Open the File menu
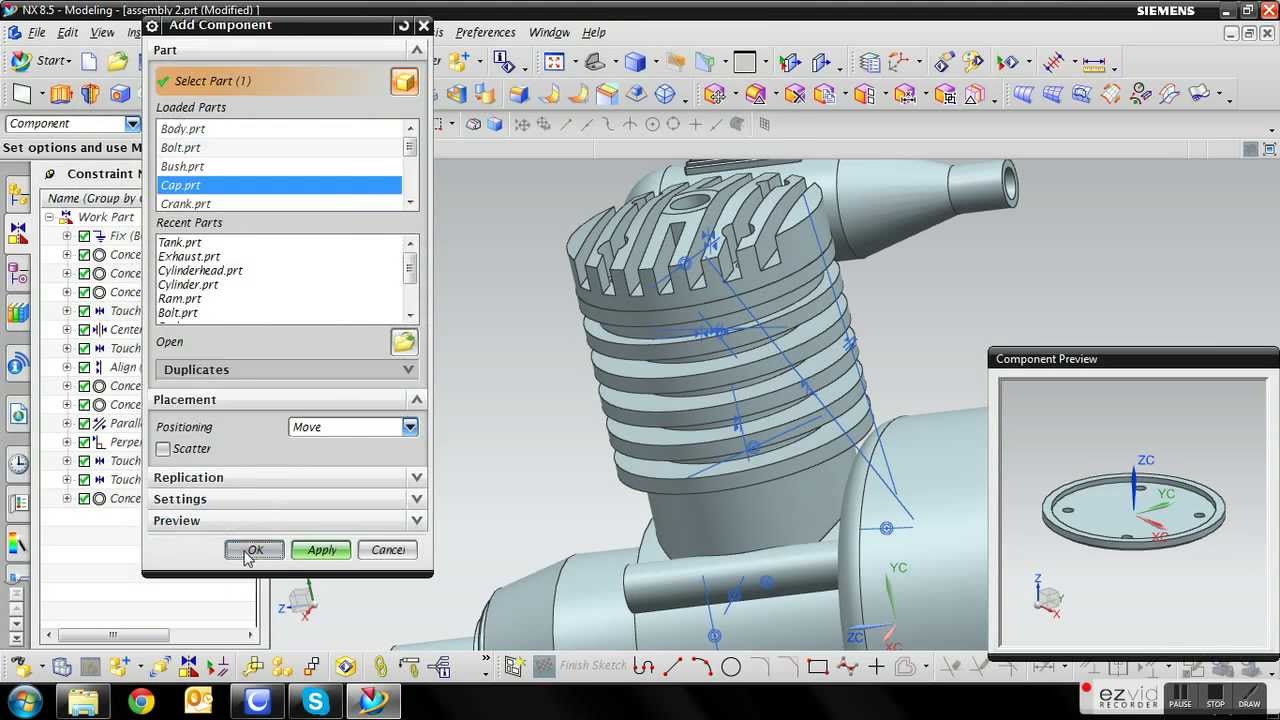The height and width of the screenshot is (720, 1280). tap(36, 33)
